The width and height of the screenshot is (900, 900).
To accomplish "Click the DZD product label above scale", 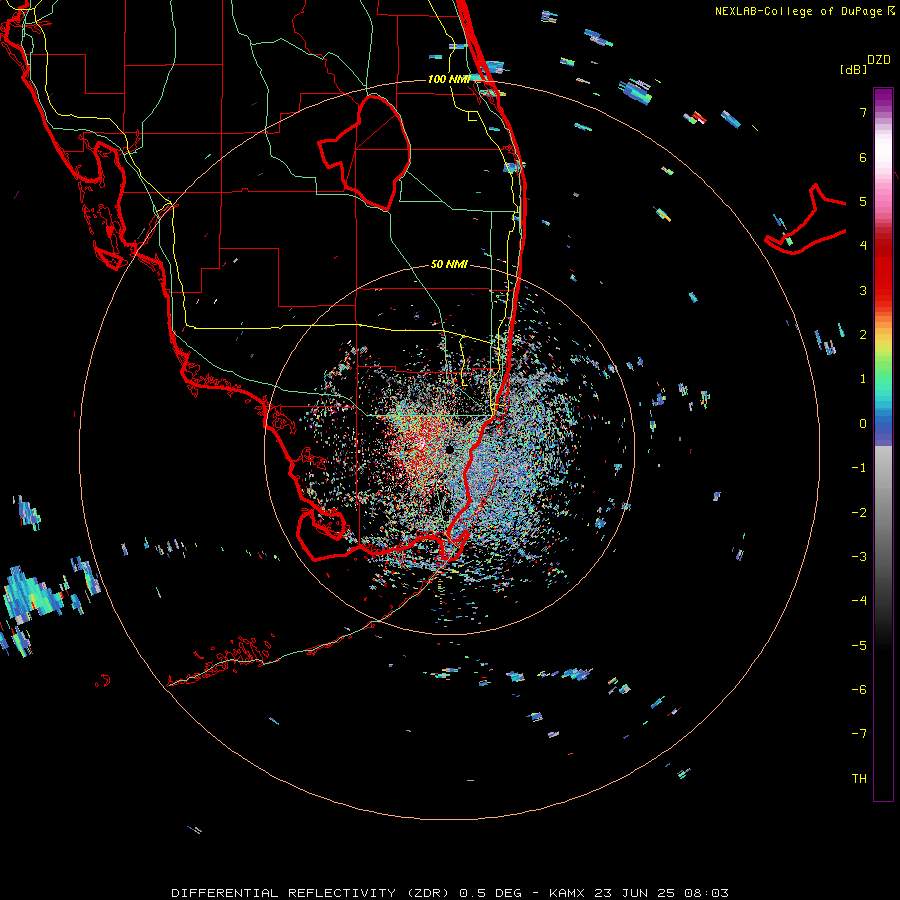I will [x=879, y=60].
